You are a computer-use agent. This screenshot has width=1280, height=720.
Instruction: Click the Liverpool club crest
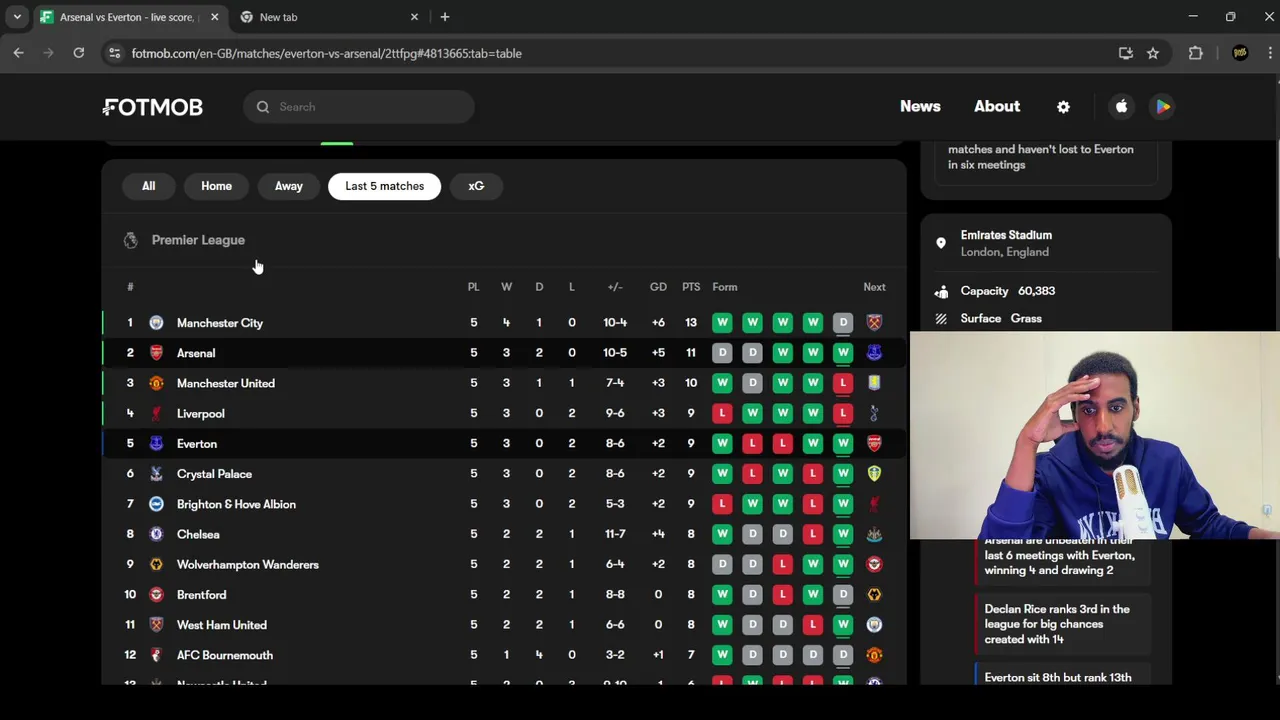156,413
